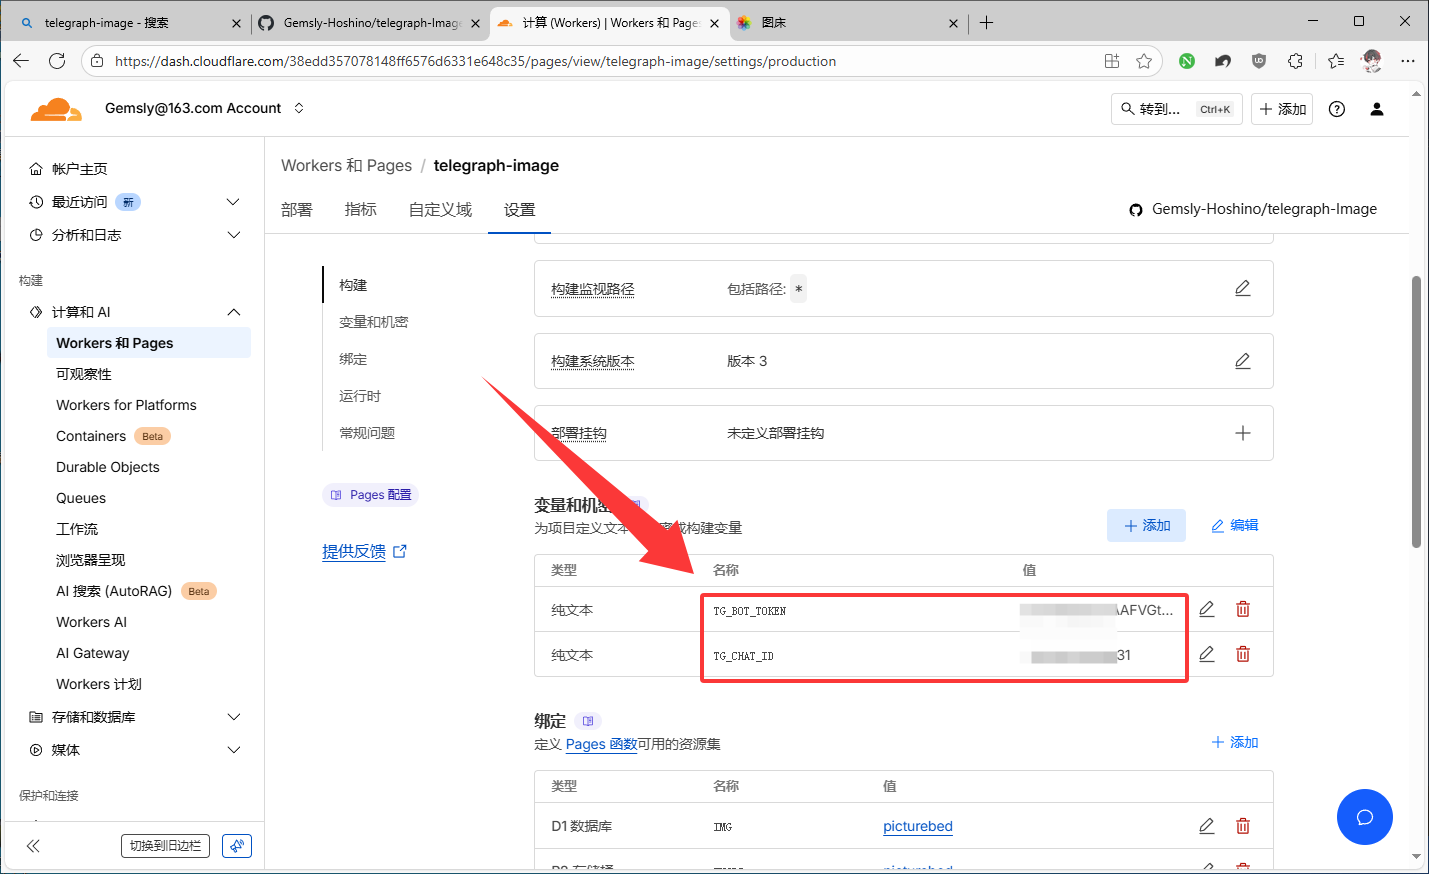Switch to the deployments tab

pyautogui.click(x=297, y=209)
